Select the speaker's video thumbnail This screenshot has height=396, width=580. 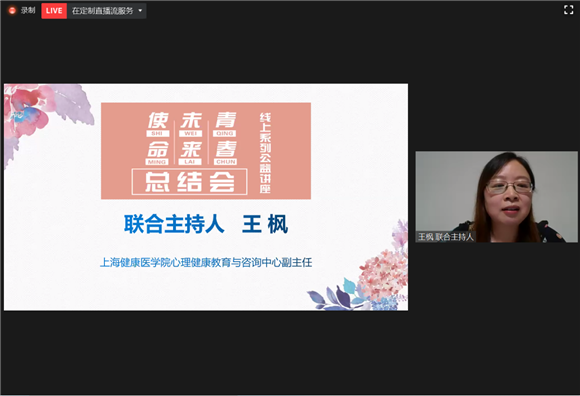pos(496,197)
